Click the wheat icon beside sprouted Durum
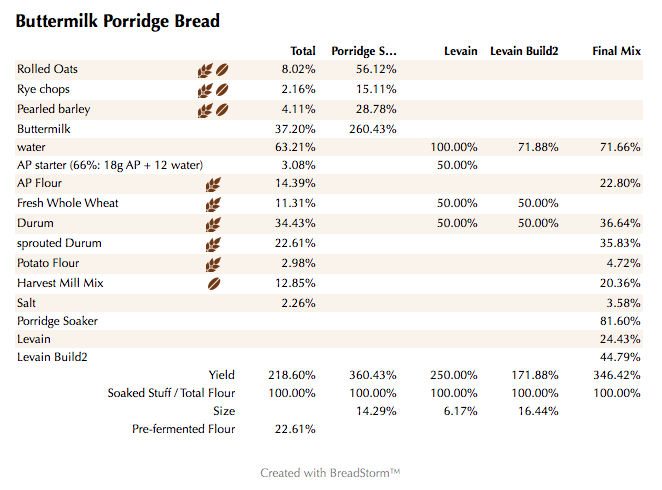Image resolution: width=662 pixels, height=490 pixels. (213, 244)
